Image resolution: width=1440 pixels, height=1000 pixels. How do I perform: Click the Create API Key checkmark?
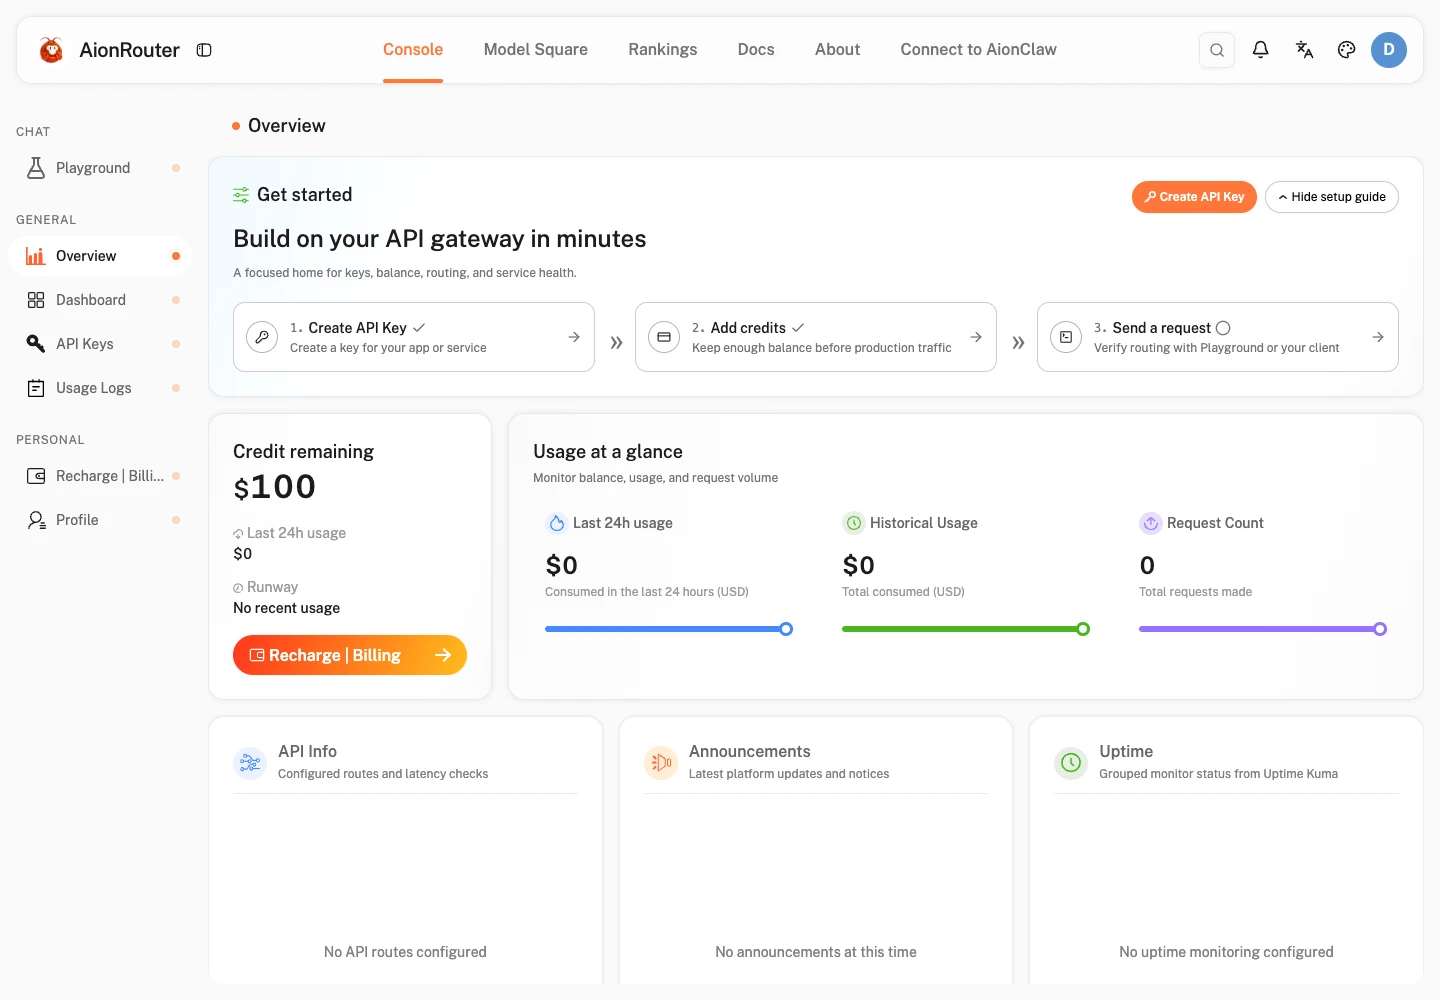(x=419, y=328)
